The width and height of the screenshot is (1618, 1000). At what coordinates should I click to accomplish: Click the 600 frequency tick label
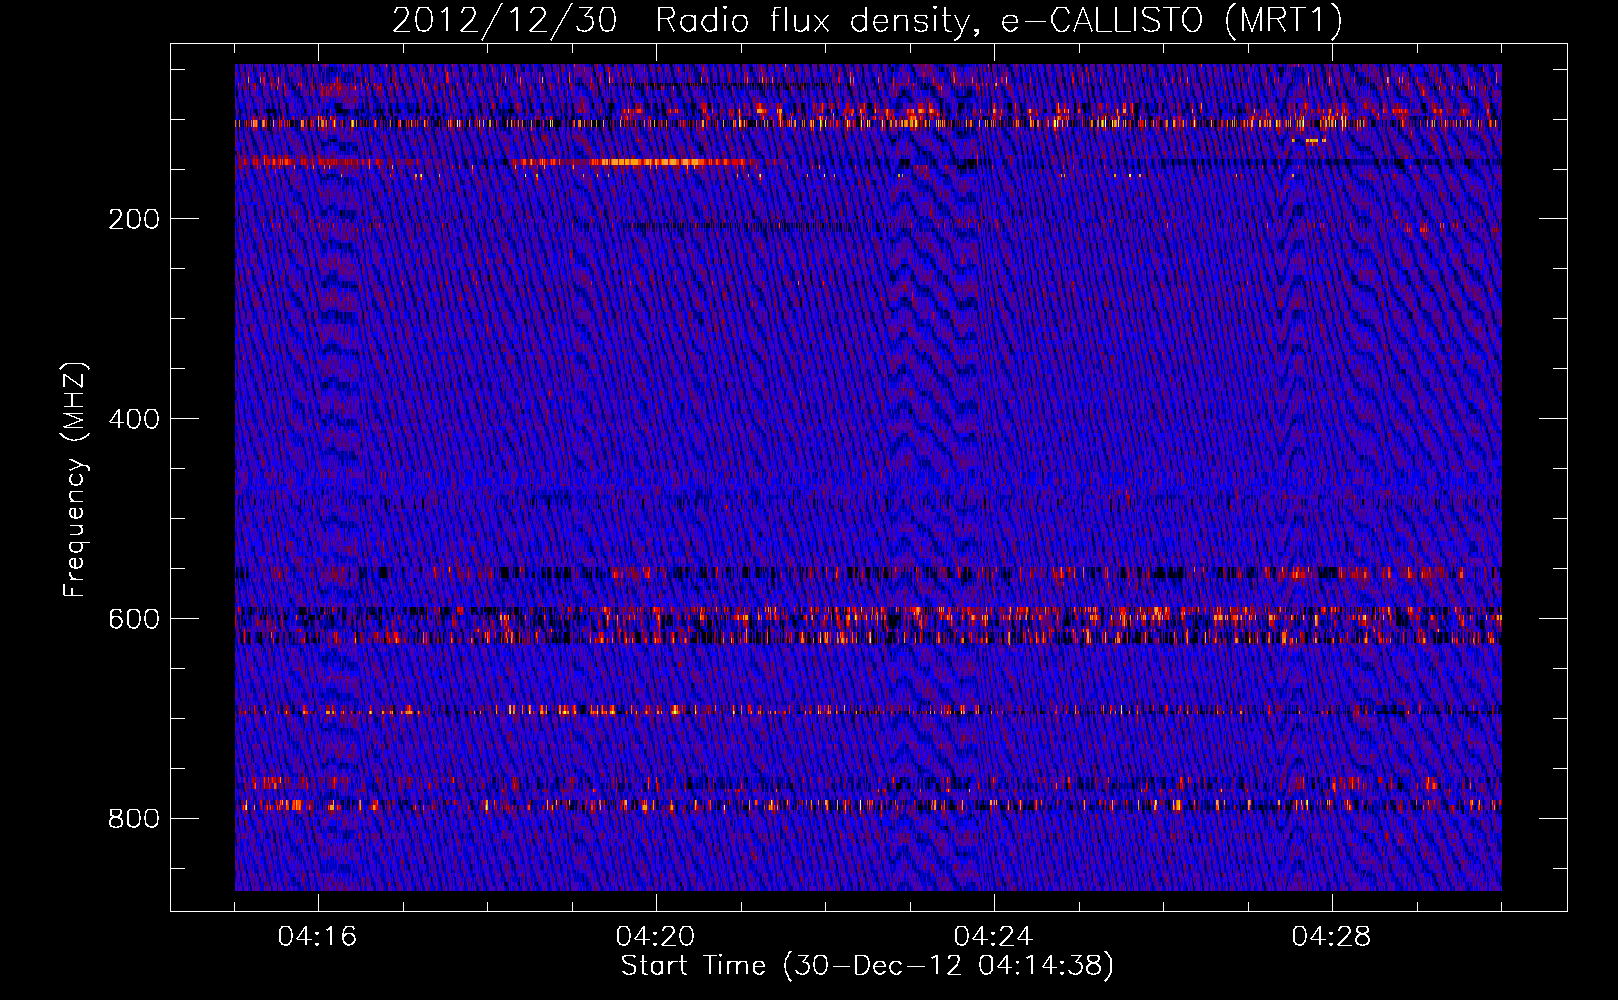tap(134, 619)
